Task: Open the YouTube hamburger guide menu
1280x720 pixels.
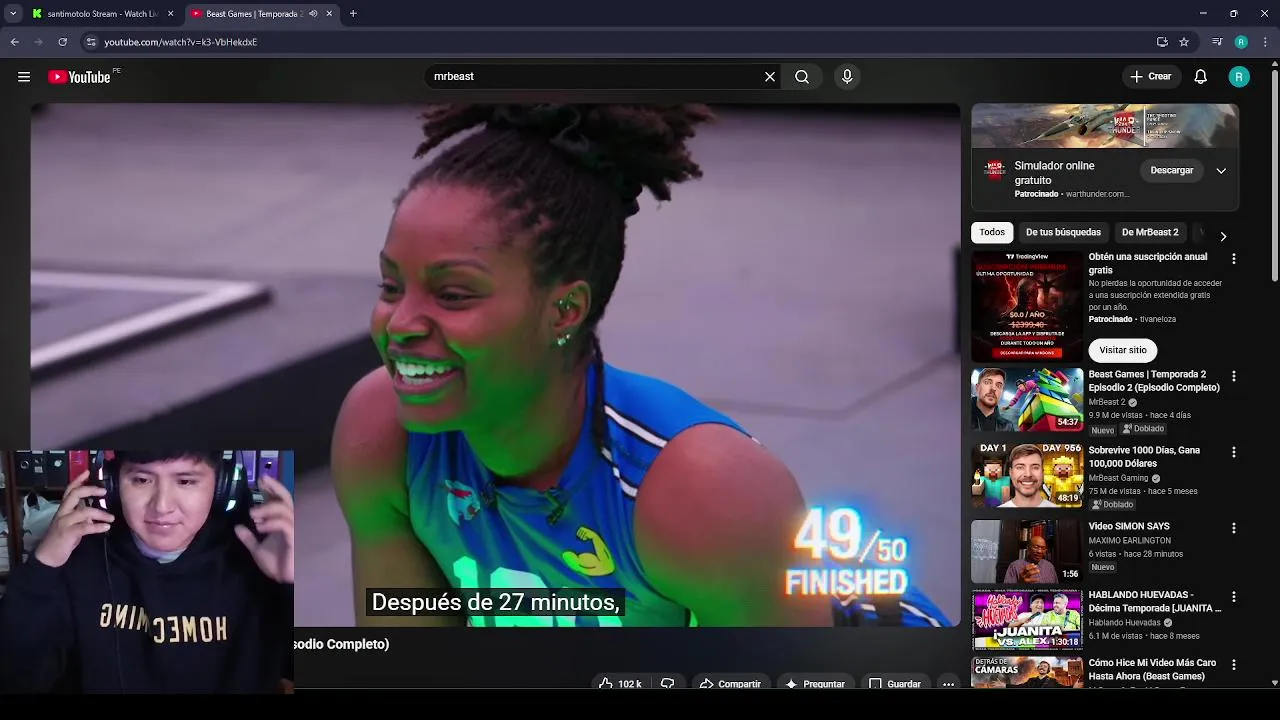Action: (24, 77)
